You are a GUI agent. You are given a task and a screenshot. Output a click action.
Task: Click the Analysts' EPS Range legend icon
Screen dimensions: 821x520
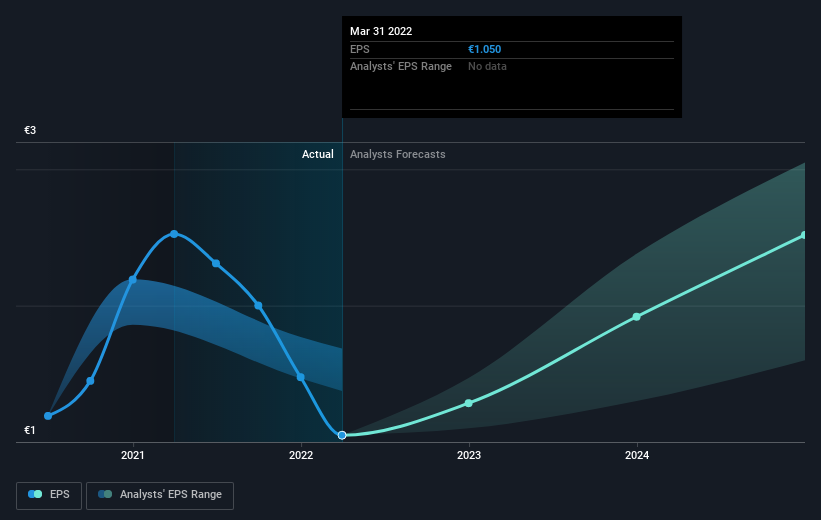(105, 494)
